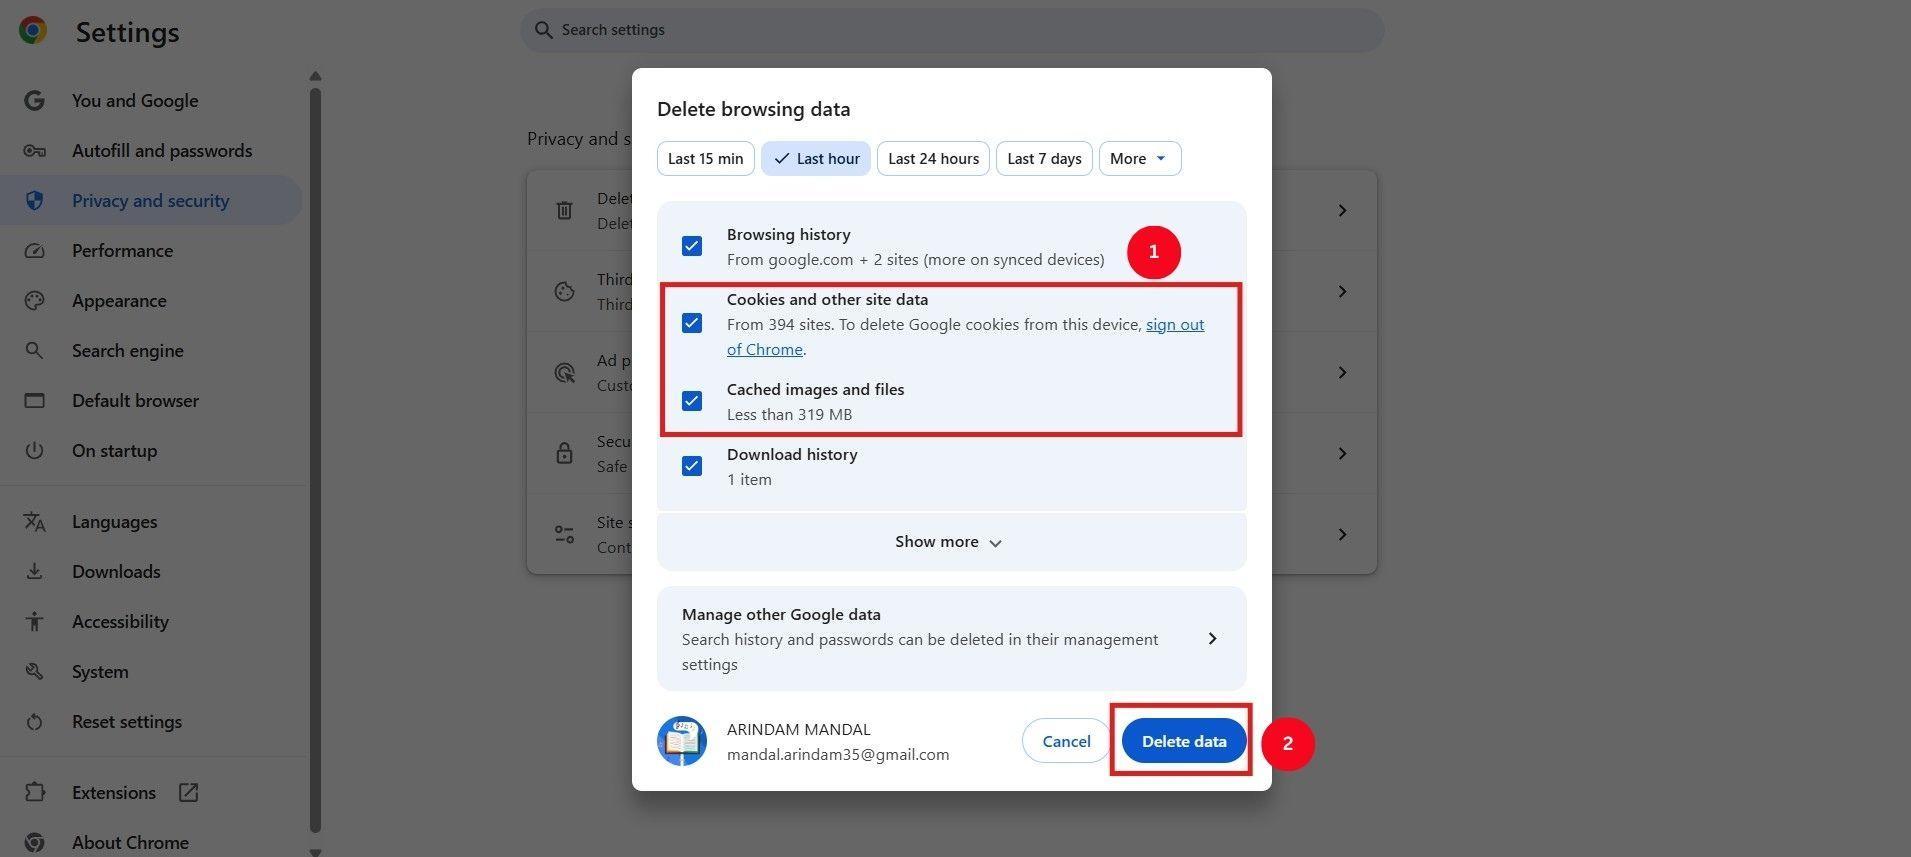Open the Delete browsing data row chevron
This screenshot has width=1911, height=857.
[x=1342, y=210]
